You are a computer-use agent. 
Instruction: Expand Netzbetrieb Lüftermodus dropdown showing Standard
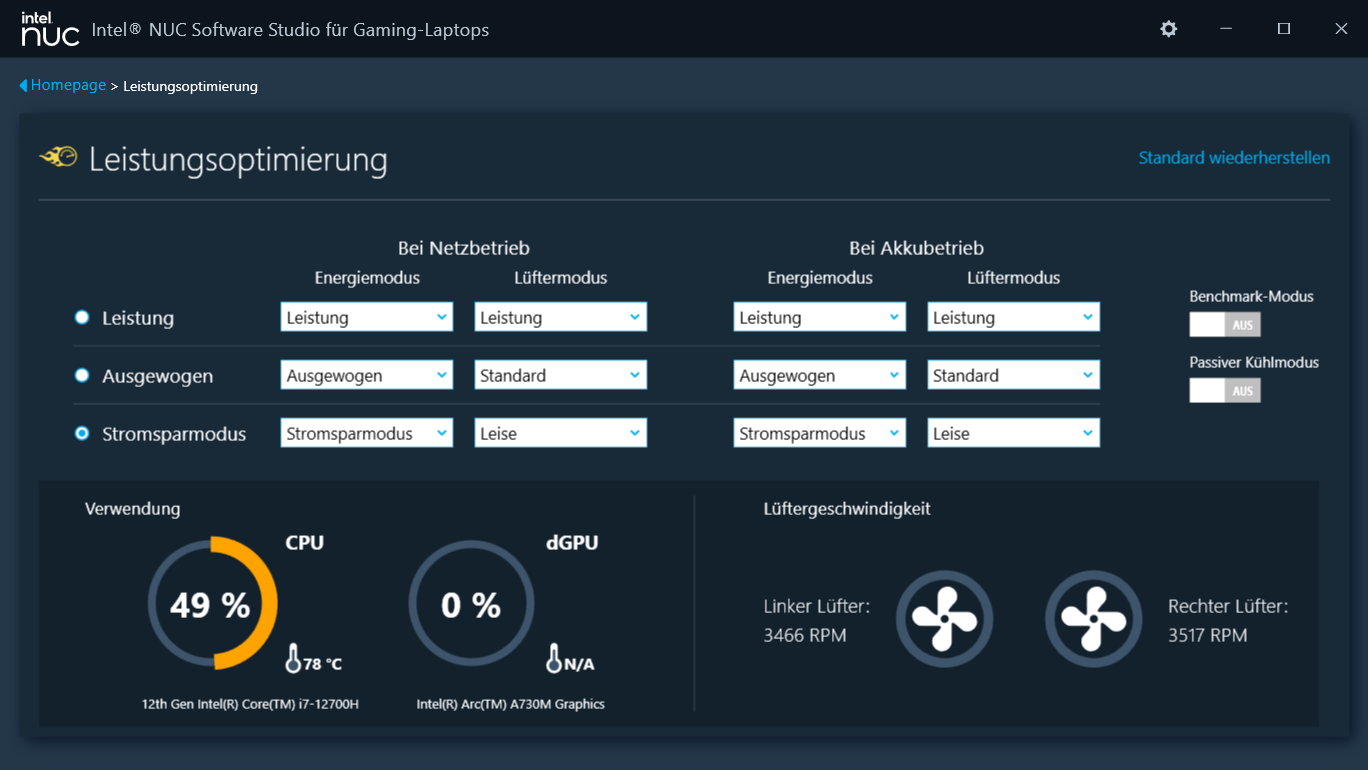(x=560, y=376)
